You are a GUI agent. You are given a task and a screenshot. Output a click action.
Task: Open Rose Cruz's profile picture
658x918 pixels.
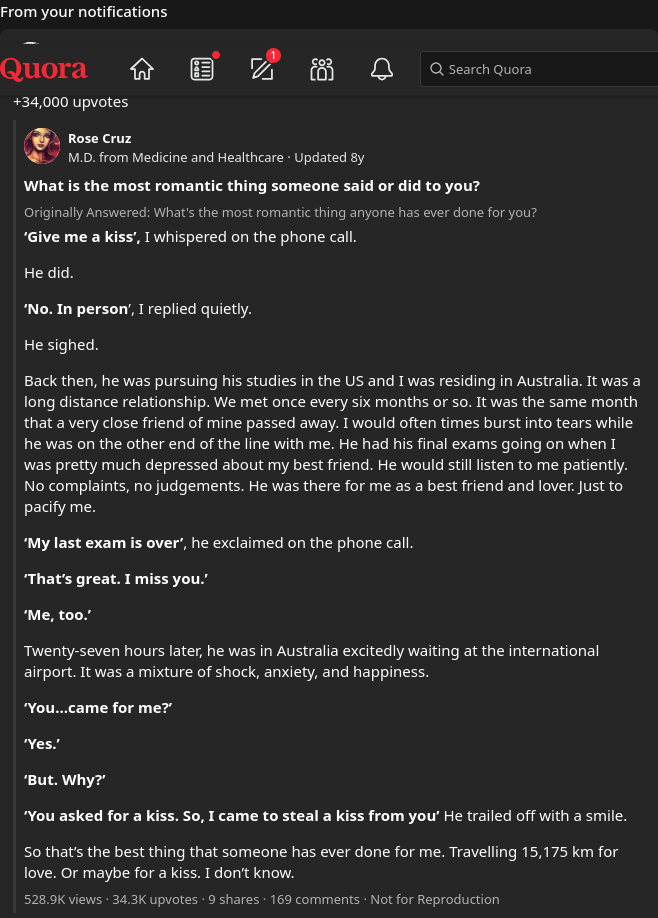(42, 146)
